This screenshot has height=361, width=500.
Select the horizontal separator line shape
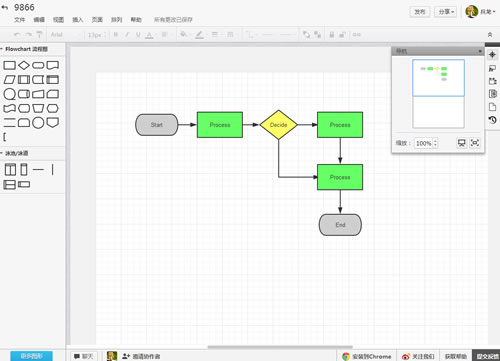click(x=38, y=170)
